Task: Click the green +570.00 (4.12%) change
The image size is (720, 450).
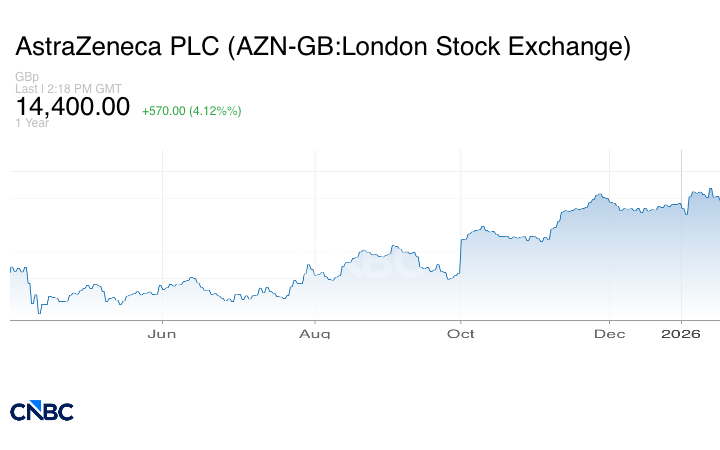Action: click(x=191, y=110)
